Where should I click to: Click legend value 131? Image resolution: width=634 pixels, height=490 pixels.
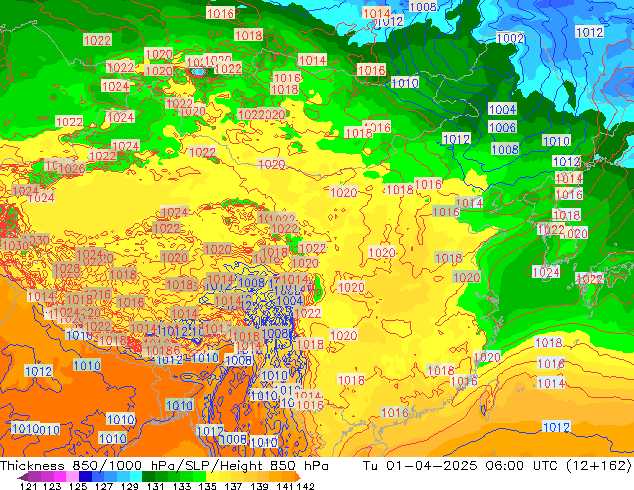click(x=155, y=486)
